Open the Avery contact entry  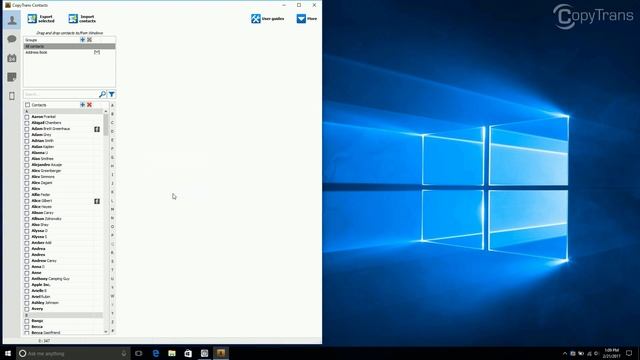37,309
